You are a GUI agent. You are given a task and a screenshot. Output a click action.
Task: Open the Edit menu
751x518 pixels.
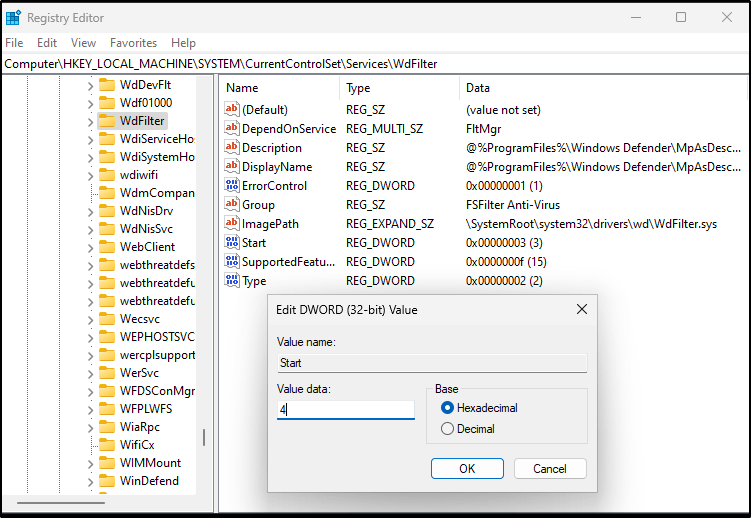coord(47,43)
